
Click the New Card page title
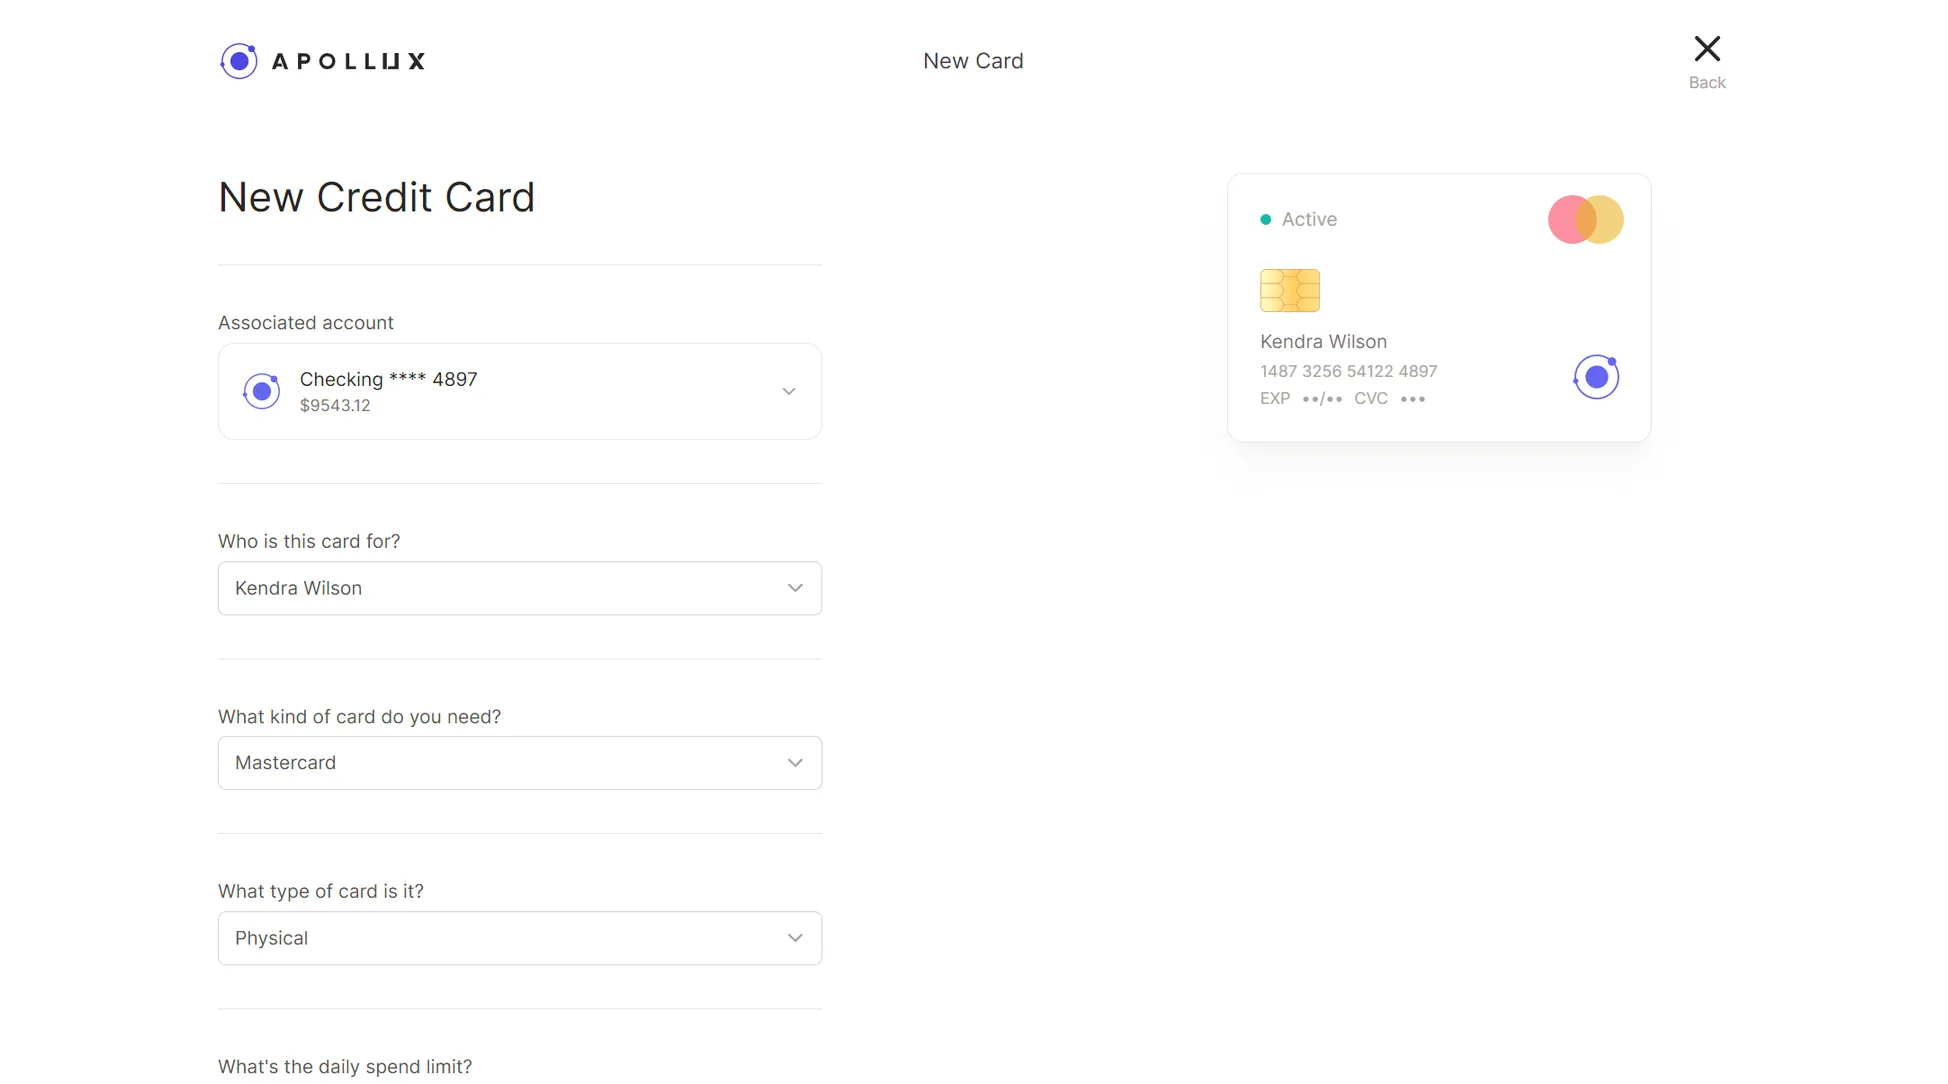pos(973,61)
